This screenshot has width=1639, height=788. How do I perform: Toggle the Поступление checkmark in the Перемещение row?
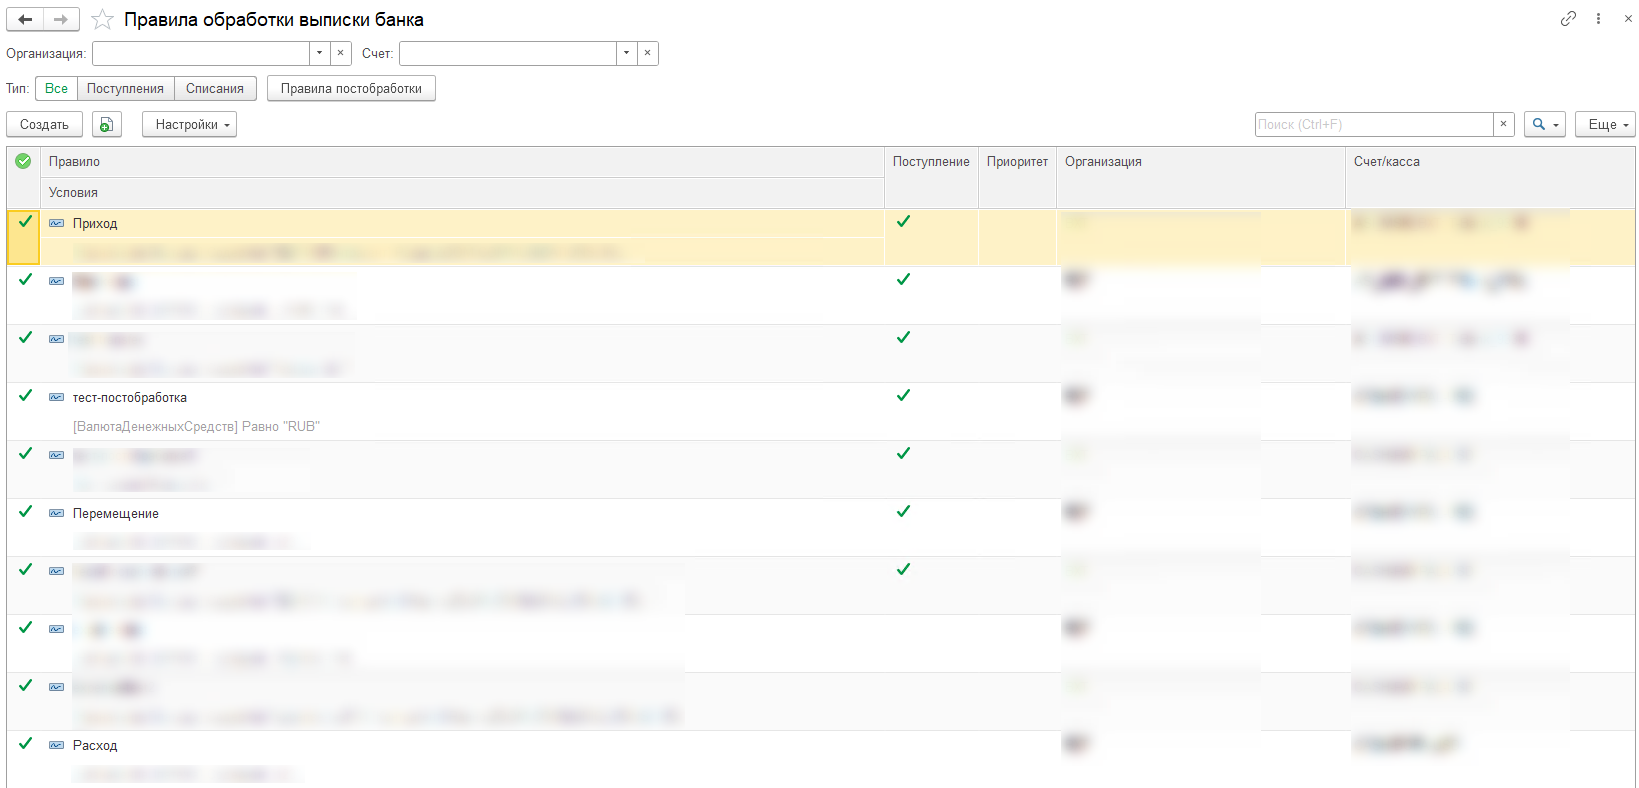coord(903,512)
